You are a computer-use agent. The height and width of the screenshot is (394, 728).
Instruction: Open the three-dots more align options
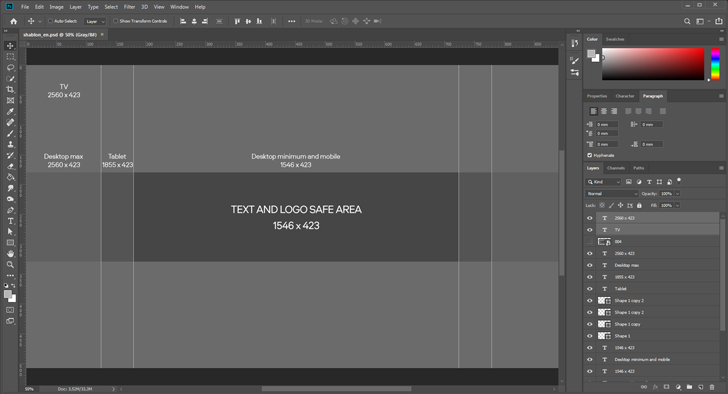292,21
